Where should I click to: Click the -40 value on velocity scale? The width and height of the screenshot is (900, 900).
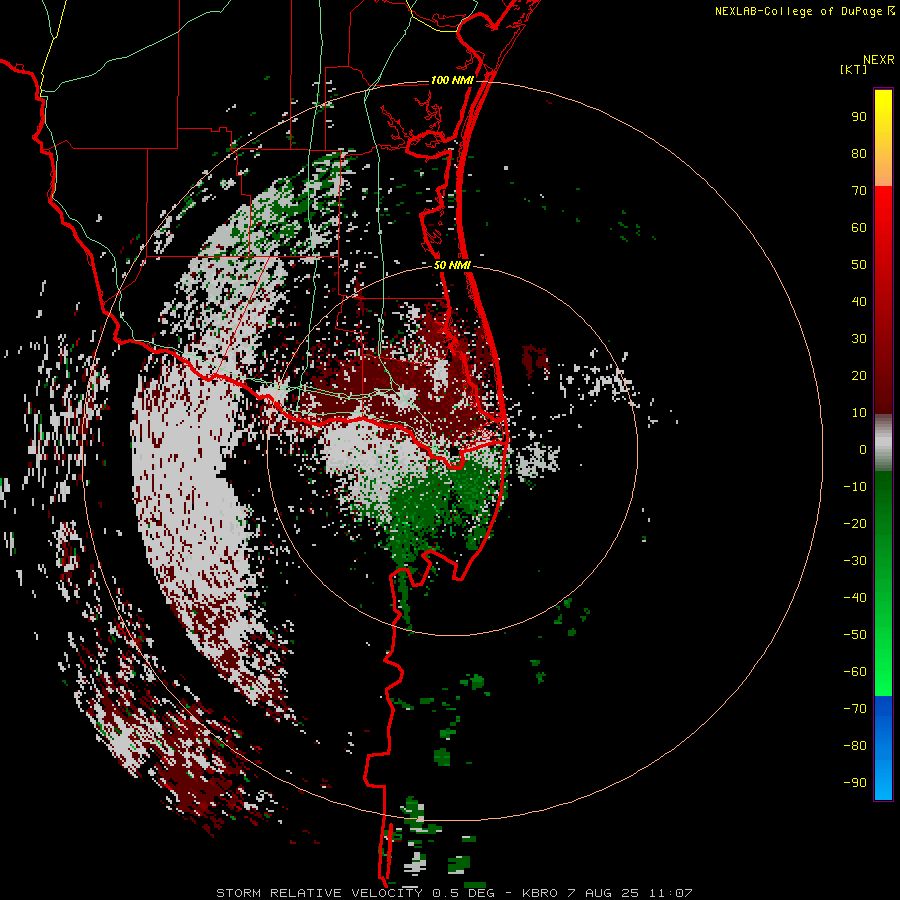click(855, 598)
